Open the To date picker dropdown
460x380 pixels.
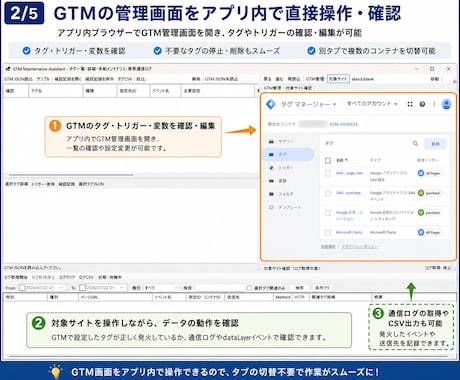click(x=122, y=287)
